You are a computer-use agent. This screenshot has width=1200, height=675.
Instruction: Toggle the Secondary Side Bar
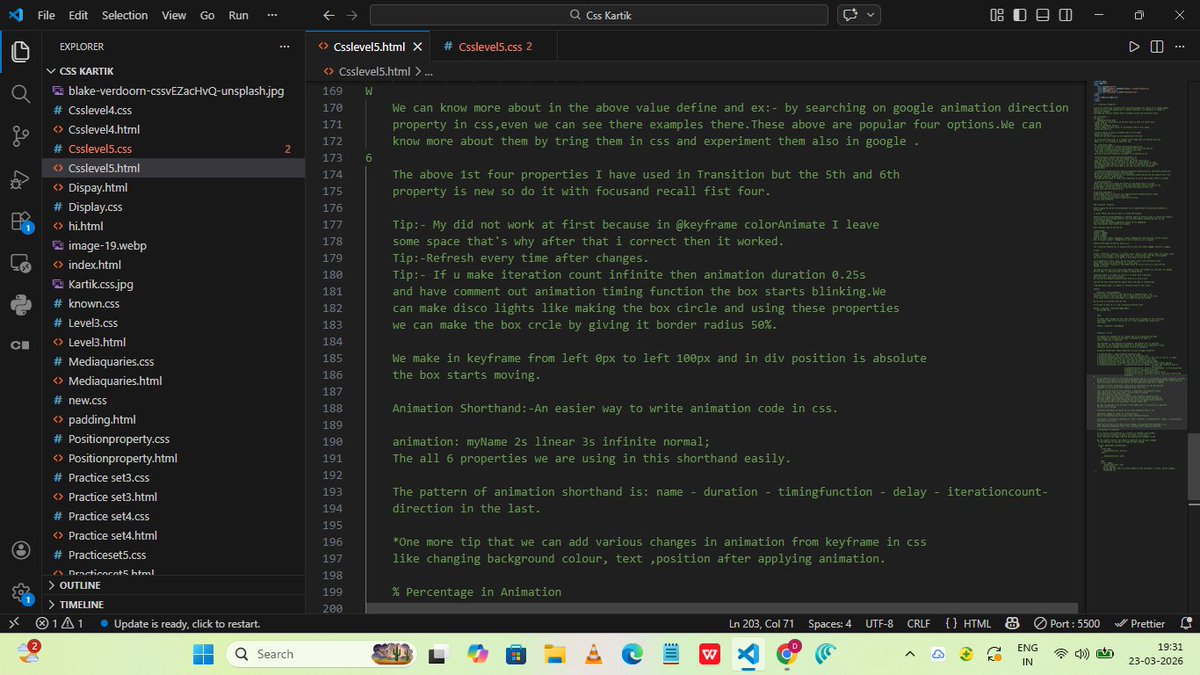[x=1066, y=15]
